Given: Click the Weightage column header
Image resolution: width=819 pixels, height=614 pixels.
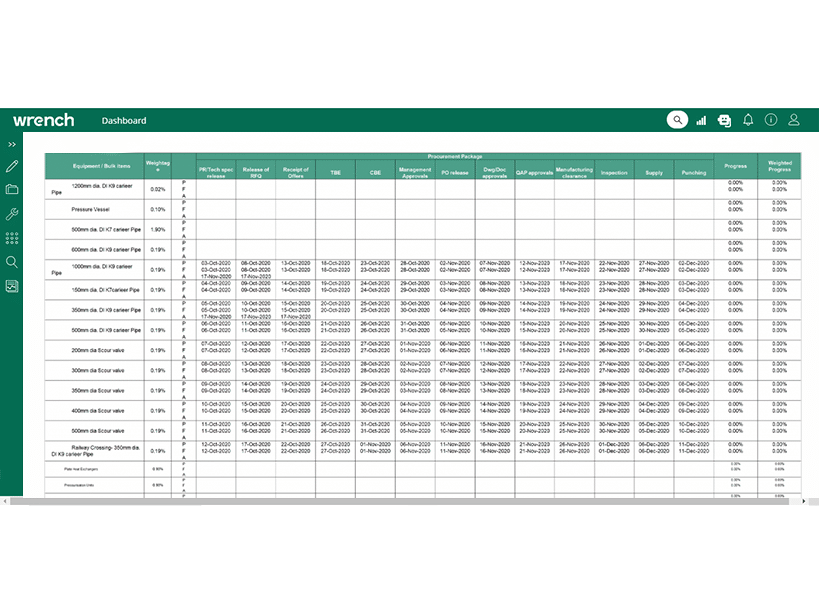Looking at the screenshot, I should tap(158, 166).
